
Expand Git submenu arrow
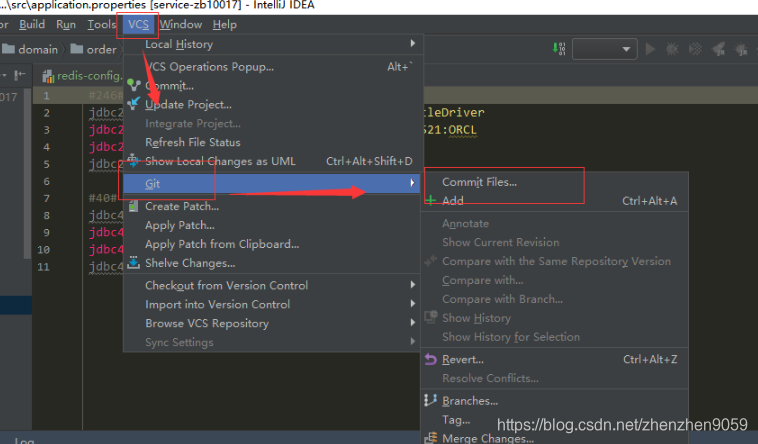412,183
